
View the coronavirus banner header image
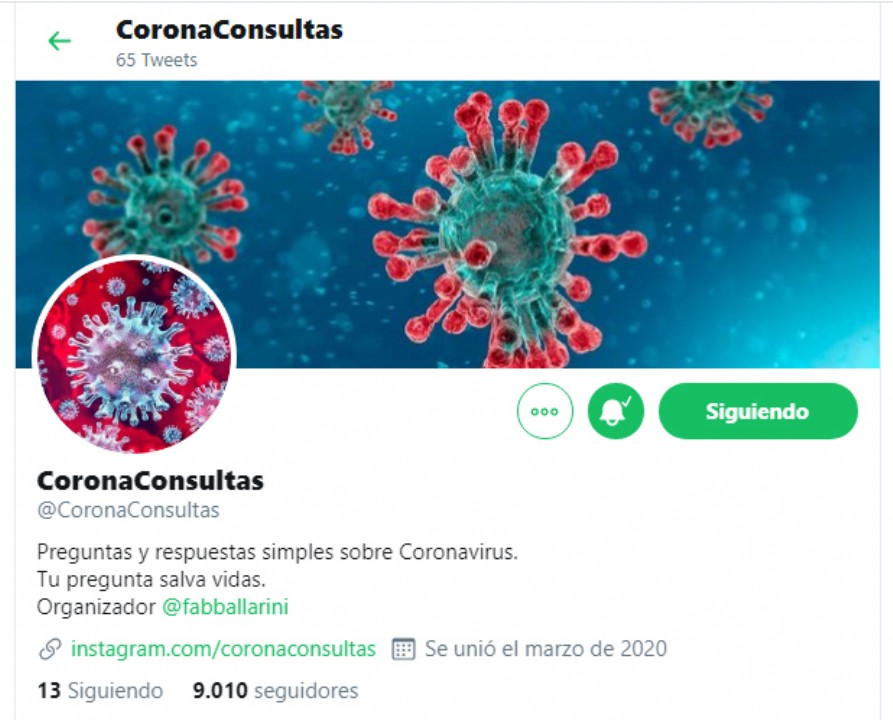(448, 224)
